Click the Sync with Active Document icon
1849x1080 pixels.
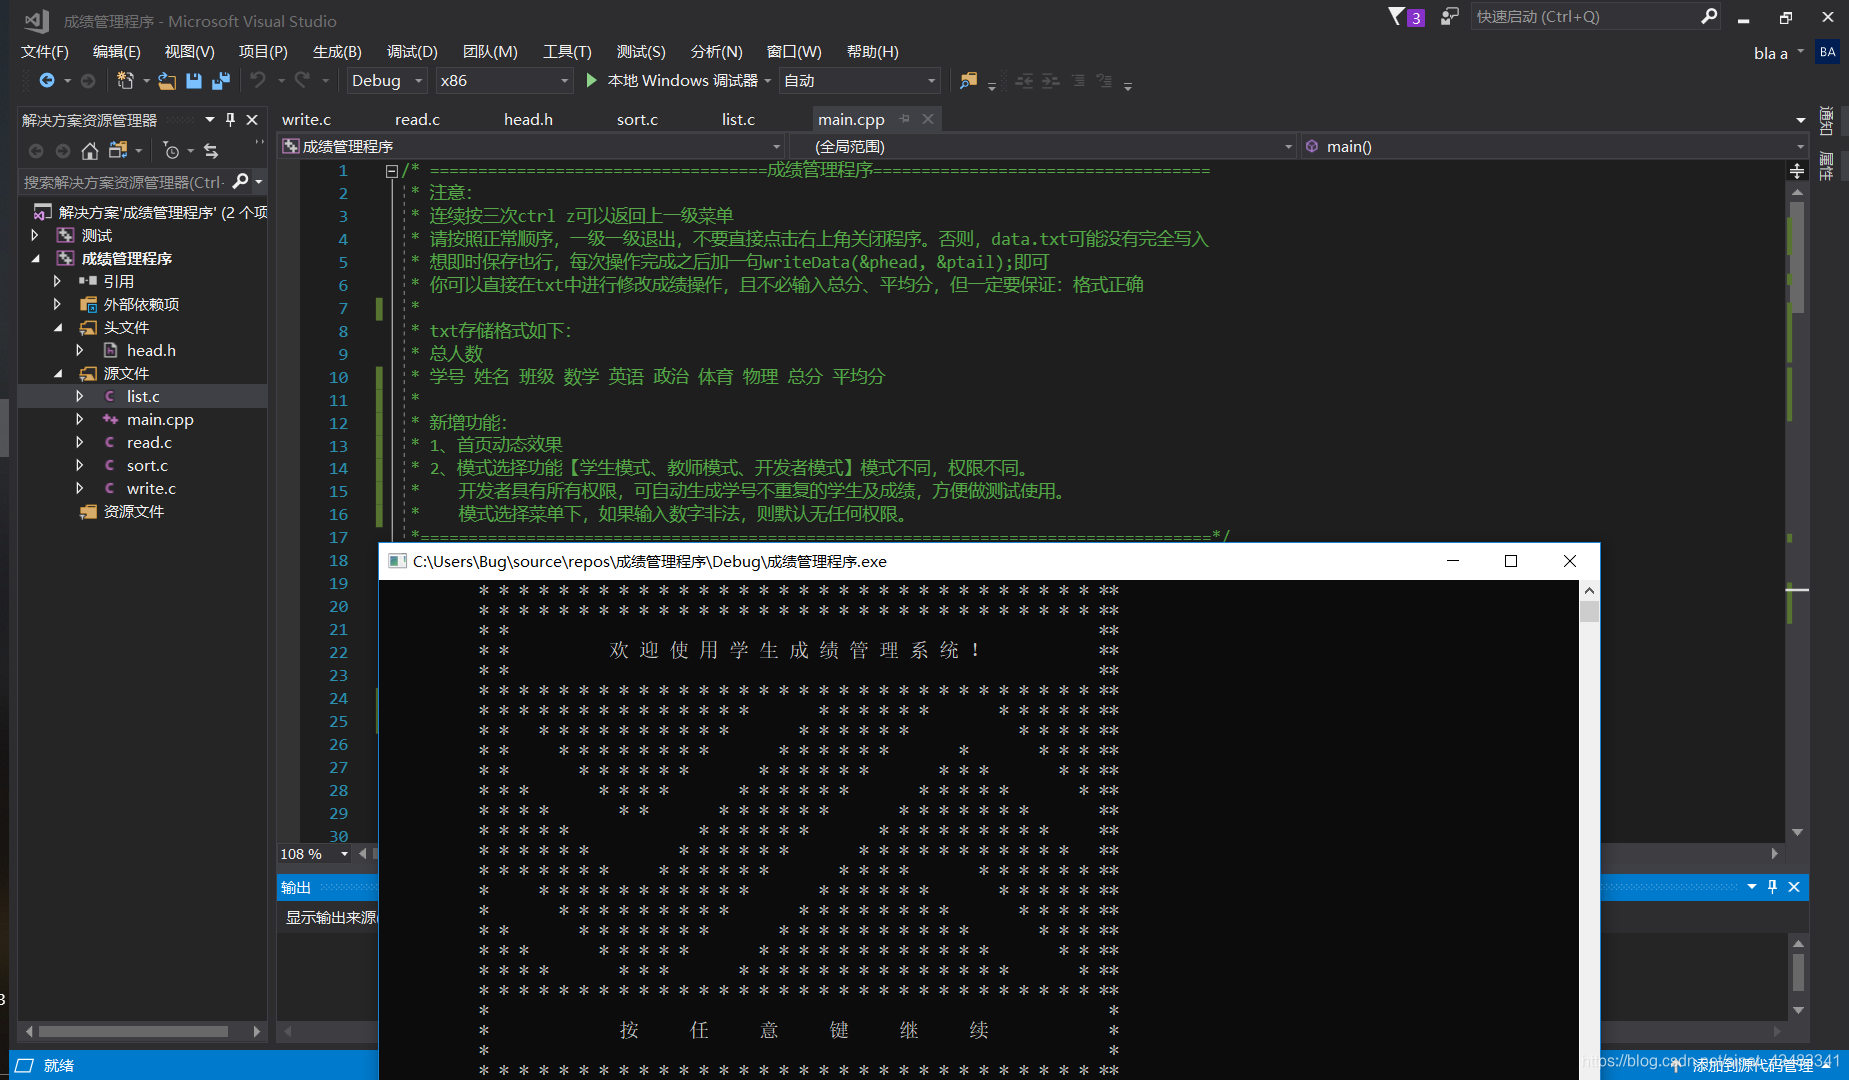[211, 151]
